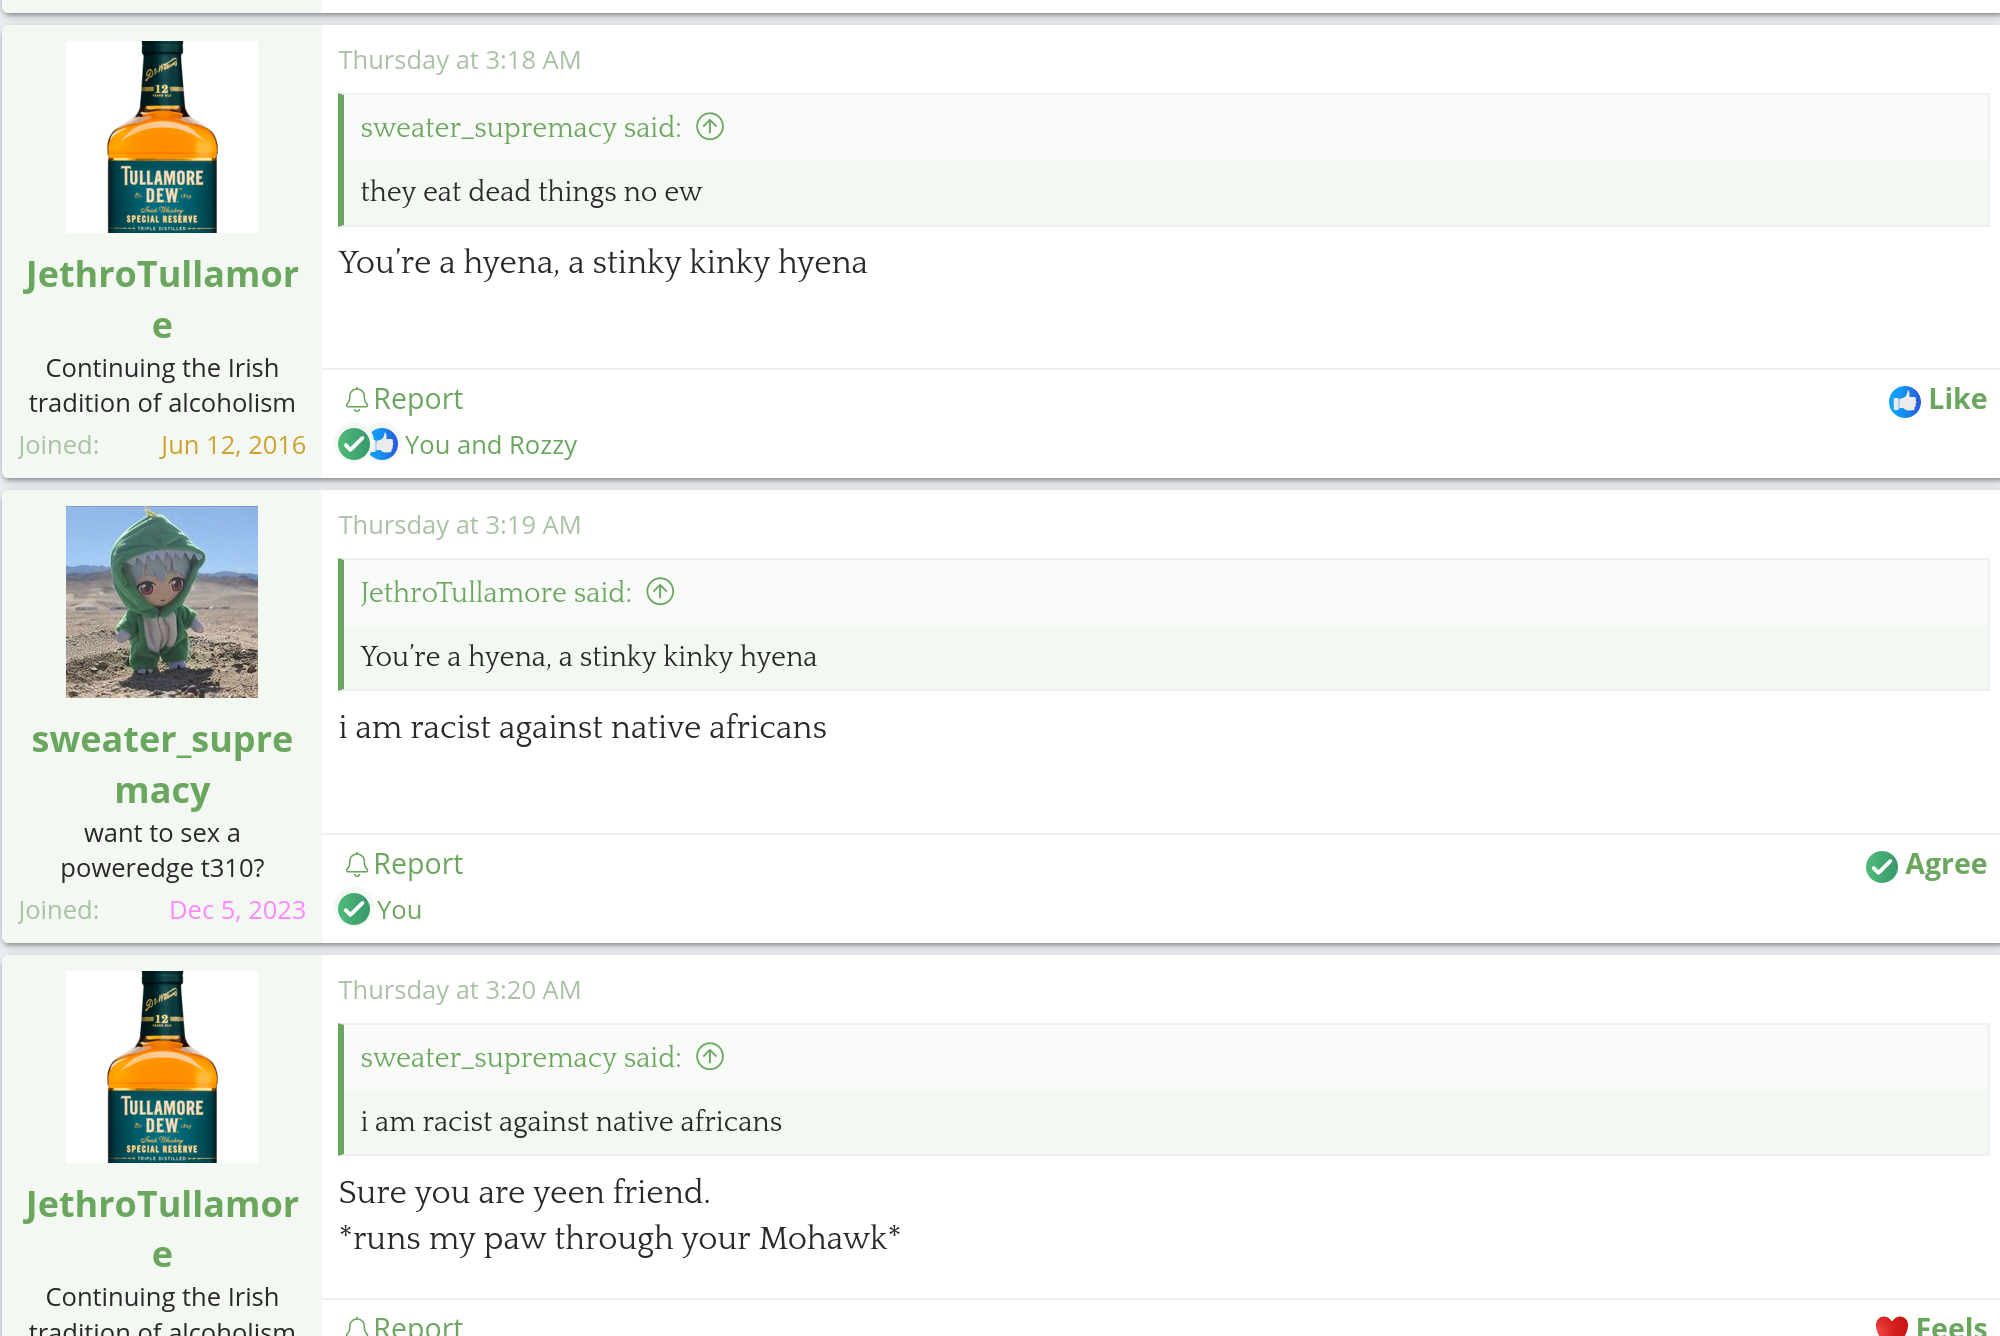The image size is (2000, 1336).
Task: Click the first Tullamore Dew bottle avatar
Action: click(162, 137)
